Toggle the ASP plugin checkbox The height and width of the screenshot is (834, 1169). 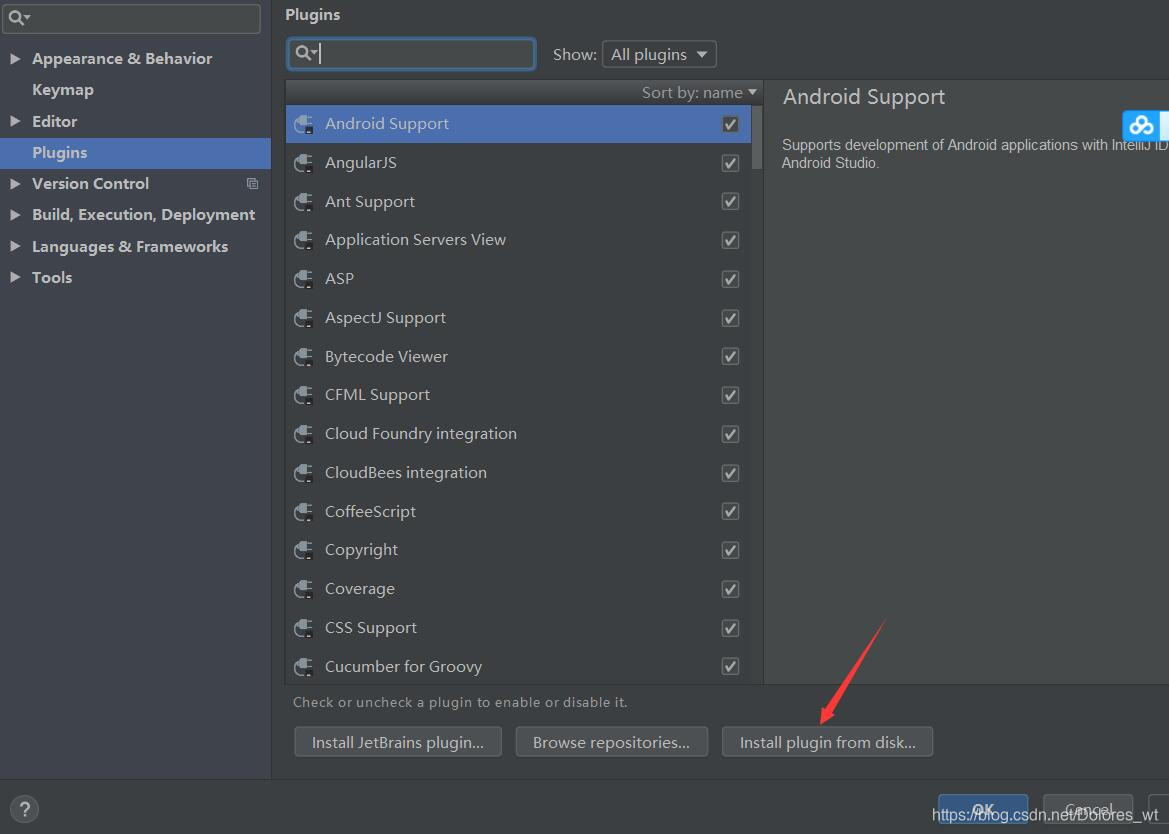click(731, 279)
